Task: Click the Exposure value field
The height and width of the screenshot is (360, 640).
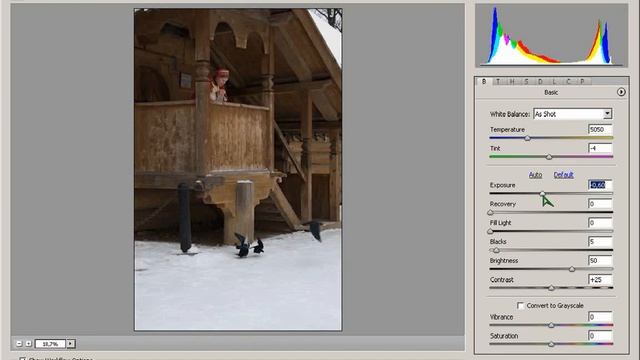Action: click(x=600, y=185)
